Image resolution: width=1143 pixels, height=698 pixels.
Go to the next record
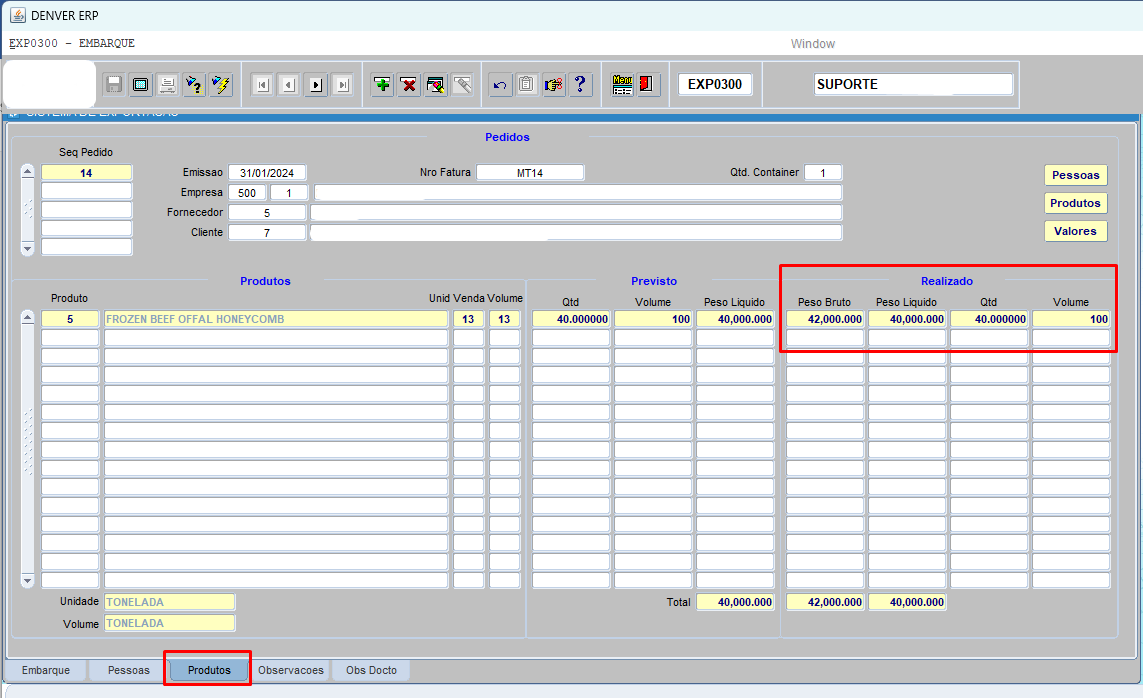pyautogui.click(x=316, y=85)
